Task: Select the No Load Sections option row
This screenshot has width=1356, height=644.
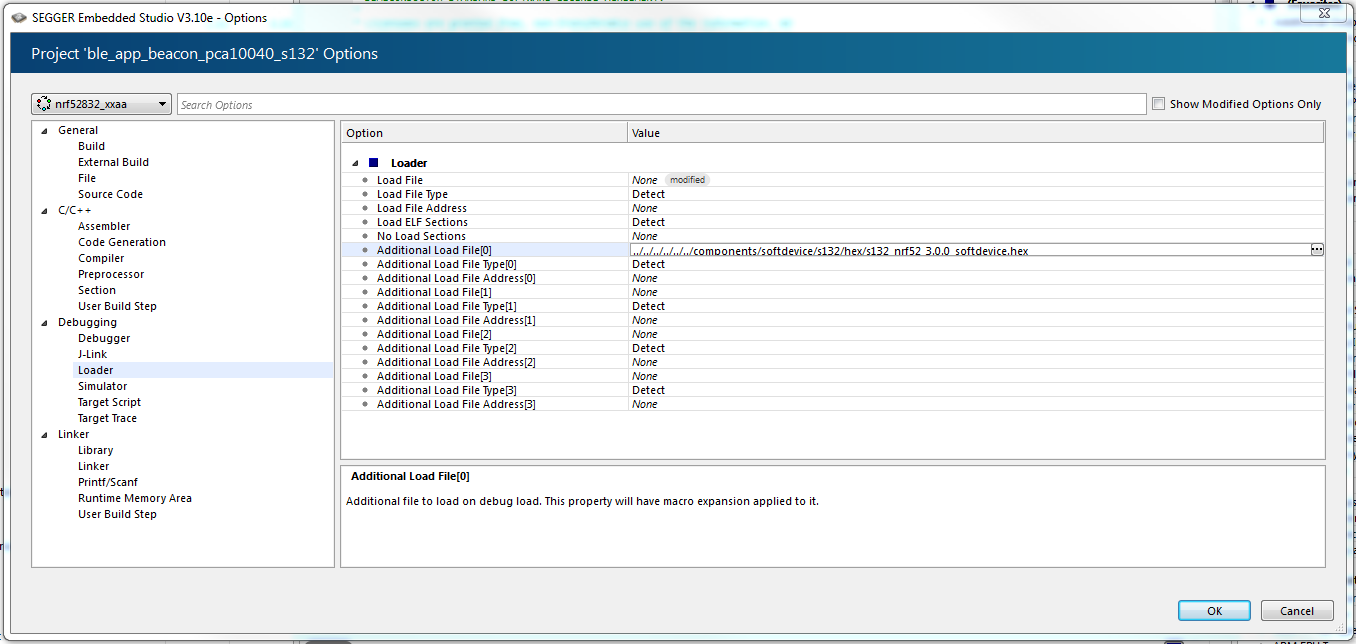Action: coord(832,236)
